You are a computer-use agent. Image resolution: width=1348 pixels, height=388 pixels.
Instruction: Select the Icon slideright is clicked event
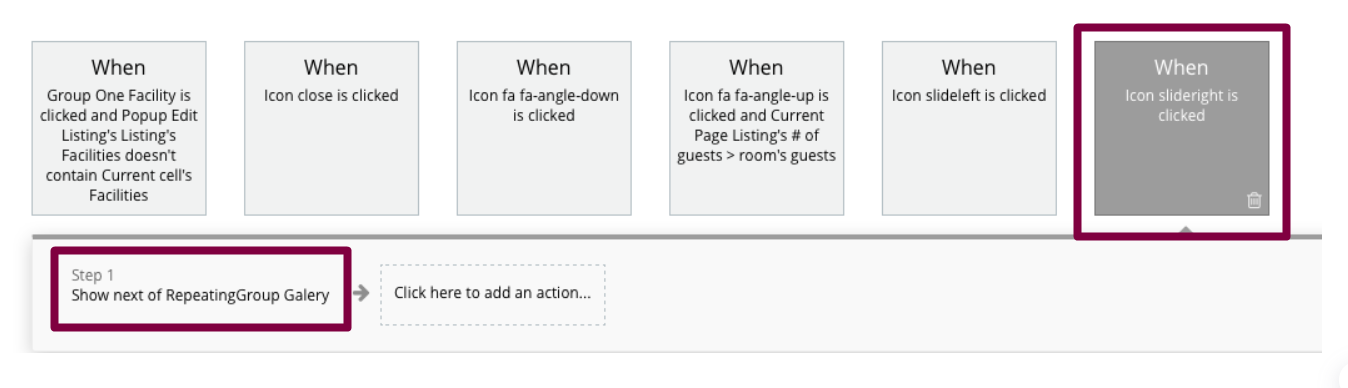[1181, 128]
